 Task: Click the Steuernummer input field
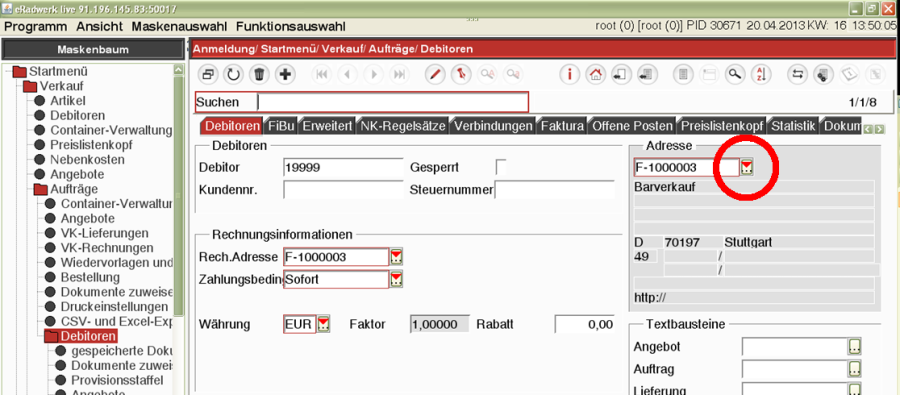pyautogui.click(x=554, y=189)
